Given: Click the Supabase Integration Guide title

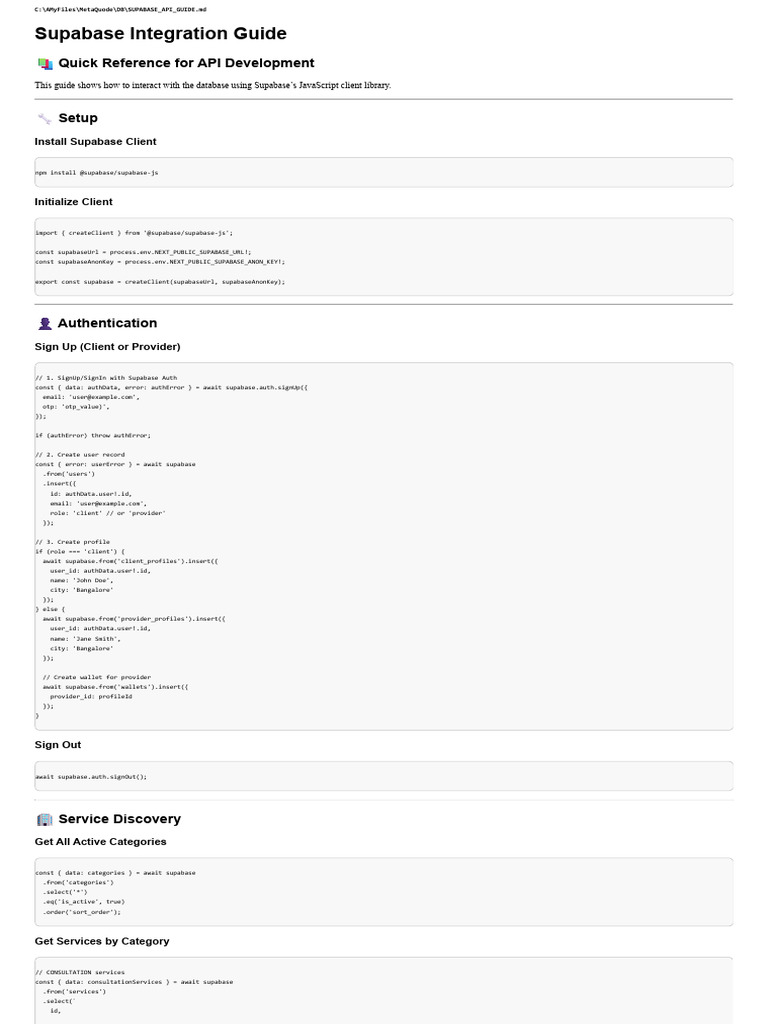Looking at the screenshot, I should [x=160, y=34].
